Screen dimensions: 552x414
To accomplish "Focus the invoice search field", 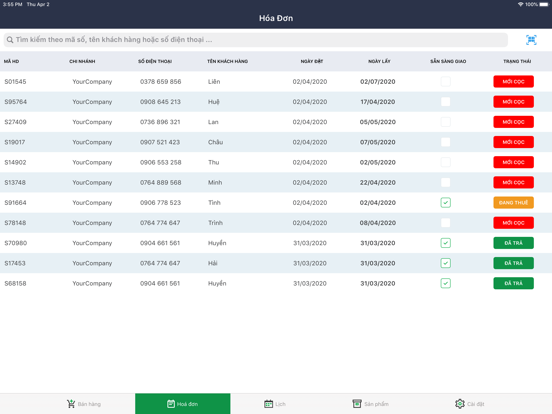I will [x=256, y=40].
